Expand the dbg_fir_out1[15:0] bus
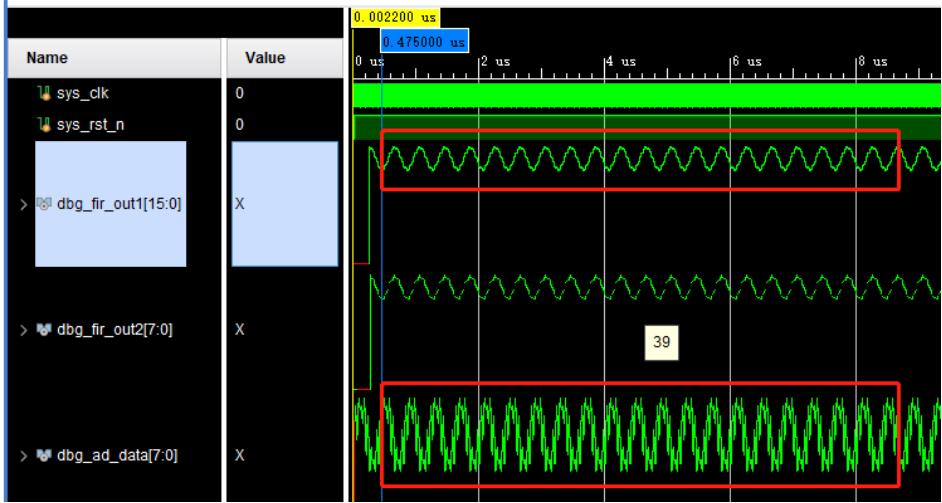Image resolution: width=942 pixels, height=503 pixels. [25, 204]
